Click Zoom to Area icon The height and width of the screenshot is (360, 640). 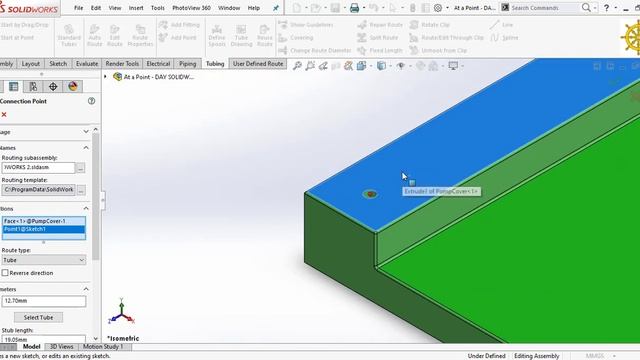coord(310,66)
